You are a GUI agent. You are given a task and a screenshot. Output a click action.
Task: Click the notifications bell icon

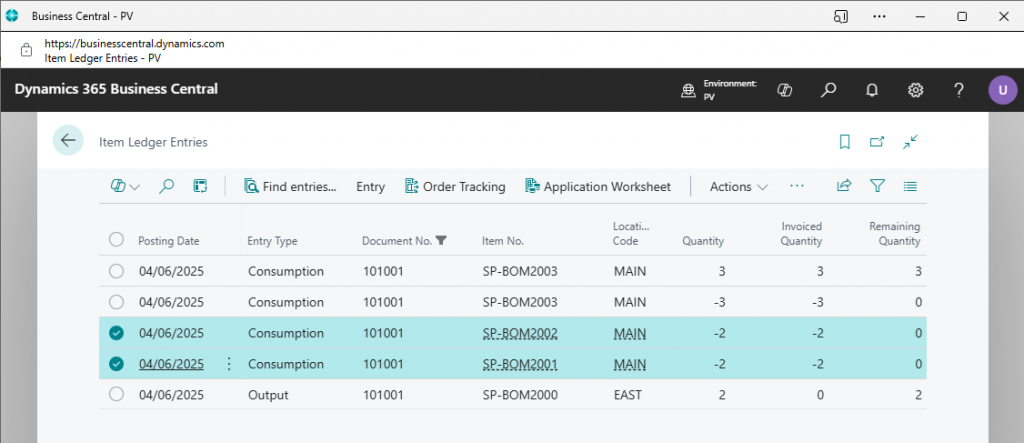[x=872, y=90]
